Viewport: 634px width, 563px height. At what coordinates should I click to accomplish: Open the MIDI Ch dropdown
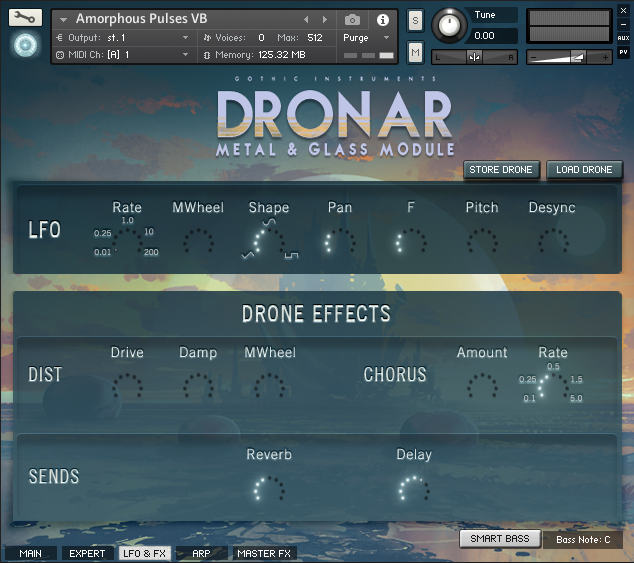click(123, 55)
